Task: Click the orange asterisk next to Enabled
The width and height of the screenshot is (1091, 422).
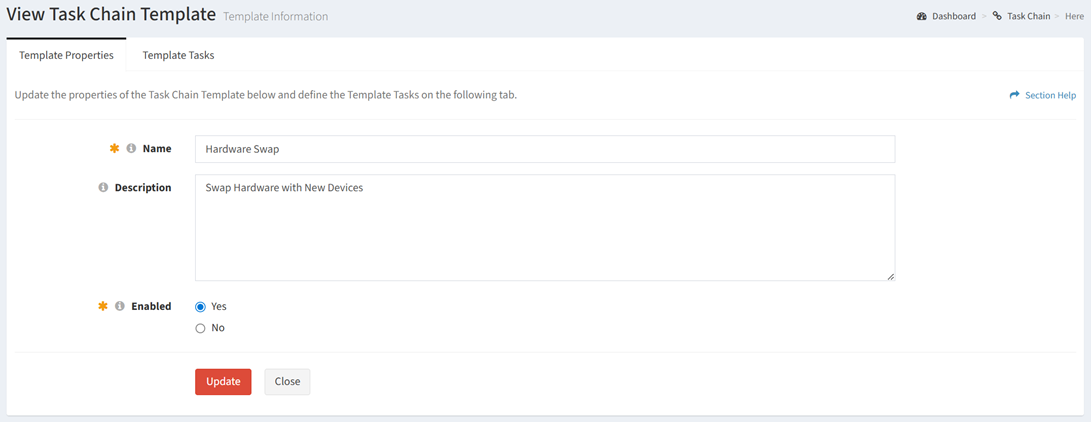Action: click(104, 307)
